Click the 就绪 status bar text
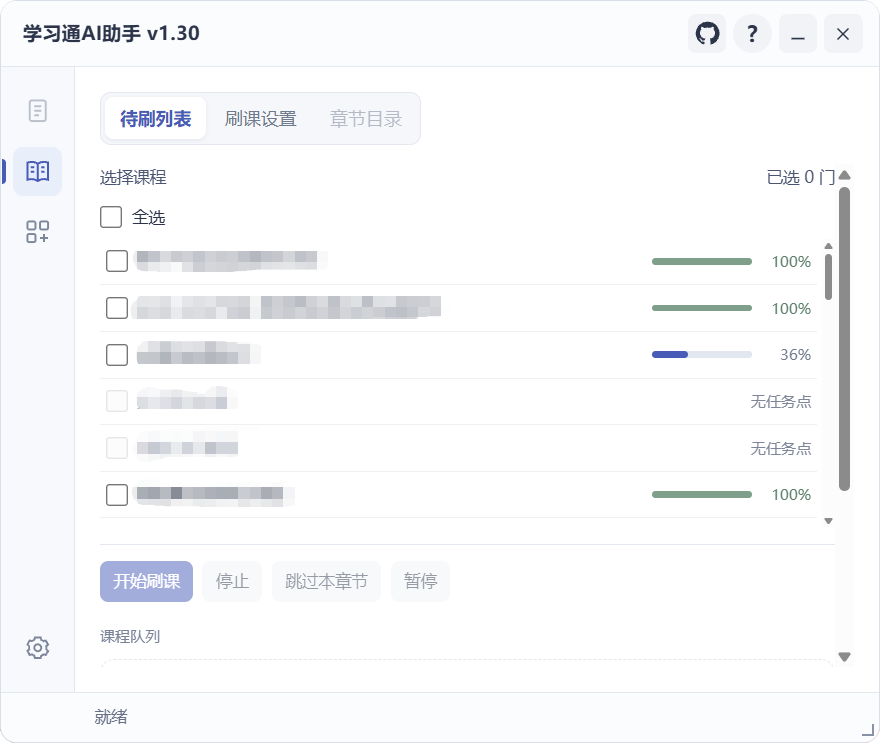The image size is (880, 743). point(111,717)
